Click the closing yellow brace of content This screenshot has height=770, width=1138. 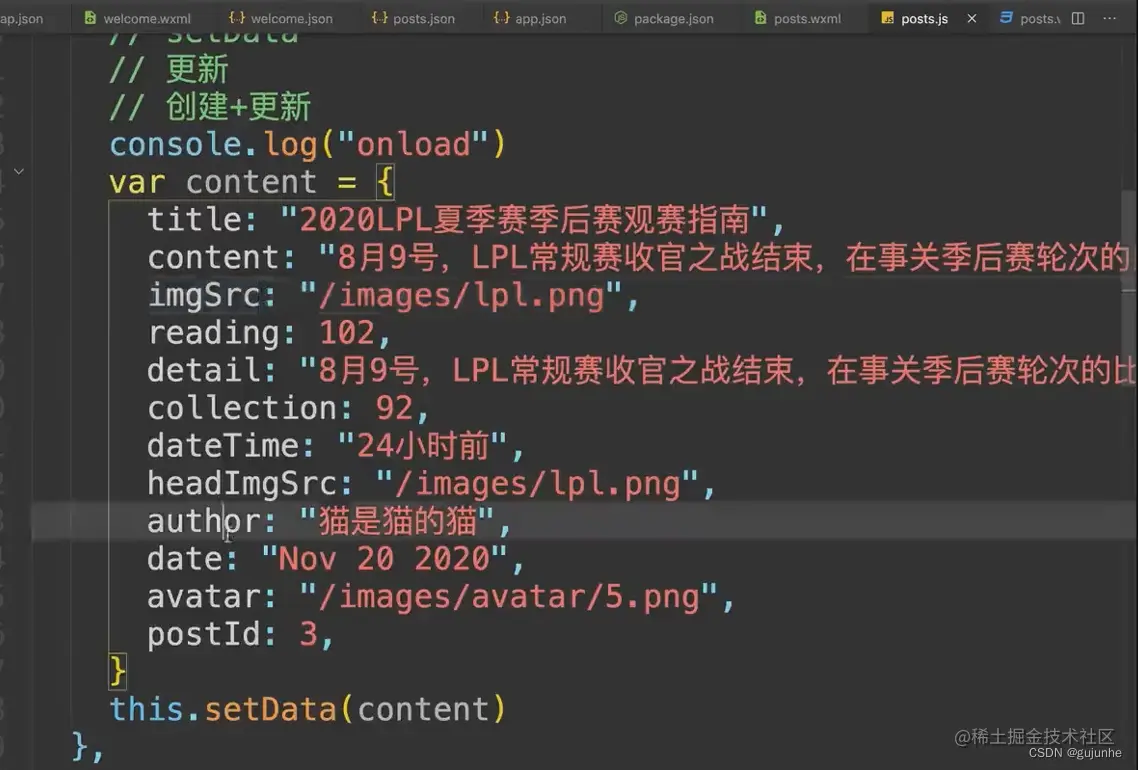118,671
